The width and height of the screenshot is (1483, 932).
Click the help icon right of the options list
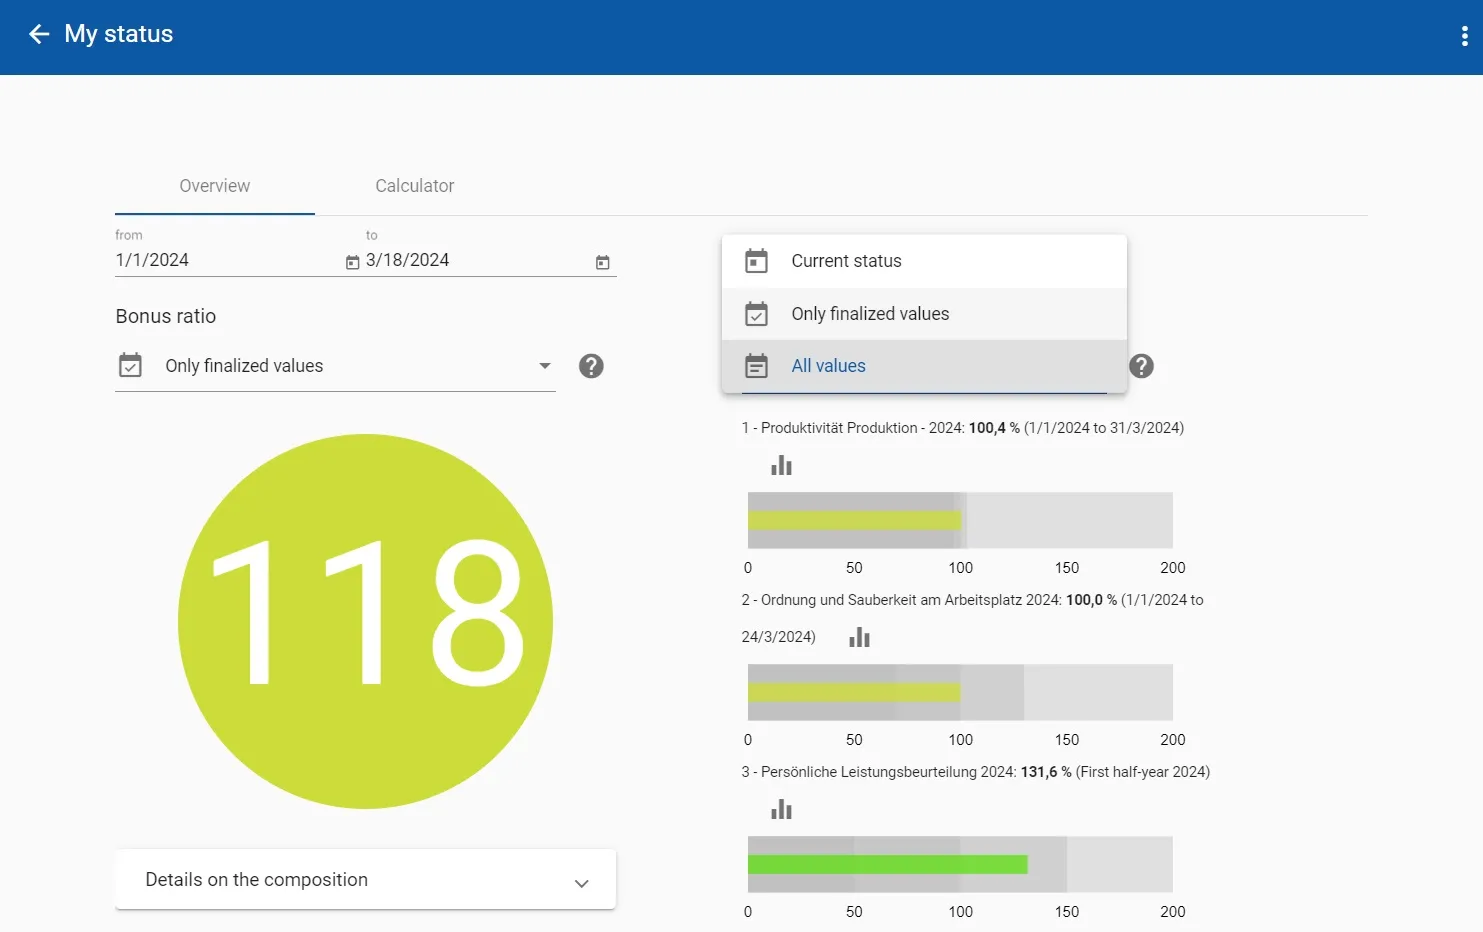pyautogui.click(x=1141, y=366)
